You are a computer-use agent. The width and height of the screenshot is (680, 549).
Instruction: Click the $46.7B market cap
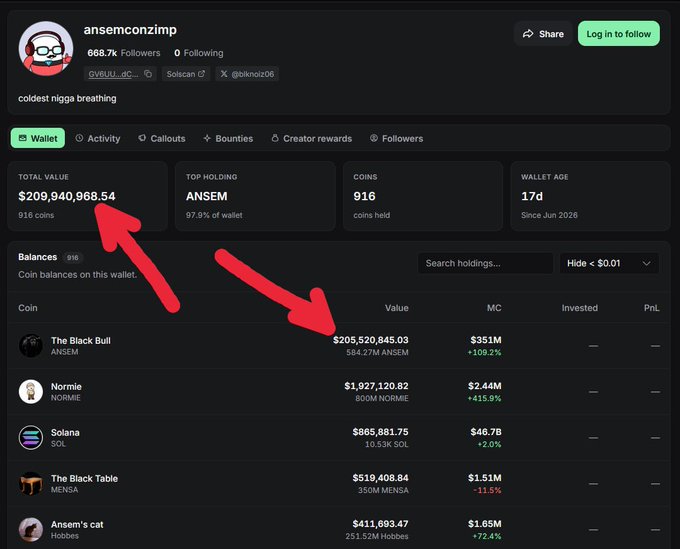(x=486, y=432)
